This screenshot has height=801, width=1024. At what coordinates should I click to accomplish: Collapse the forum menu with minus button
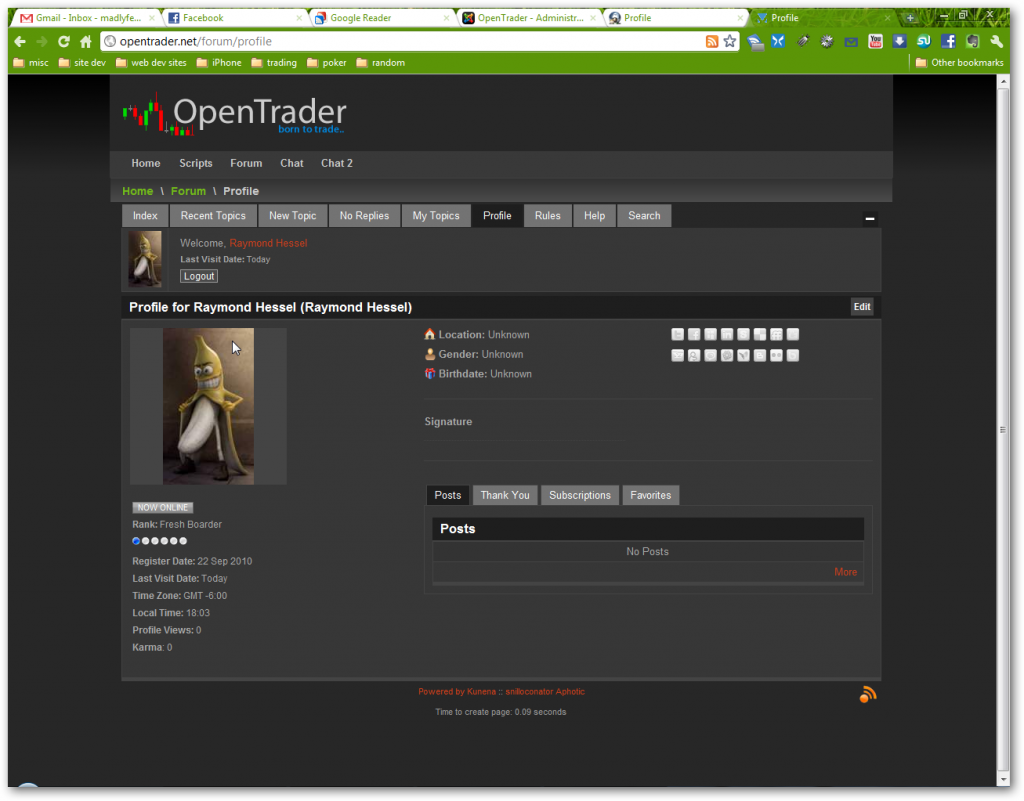click(x=870, y=219)
